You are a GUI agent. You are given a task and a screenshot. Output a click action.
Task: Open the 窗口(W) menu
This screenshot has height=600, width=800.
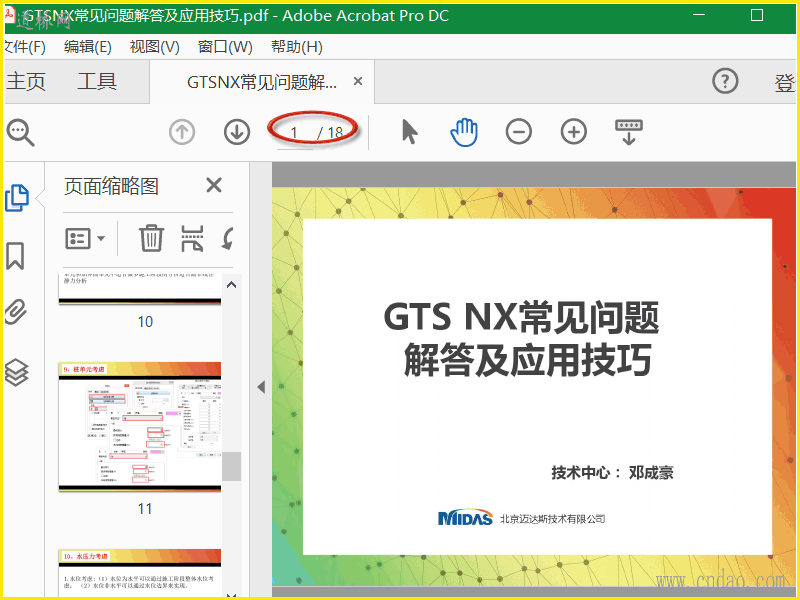point(225,47)
